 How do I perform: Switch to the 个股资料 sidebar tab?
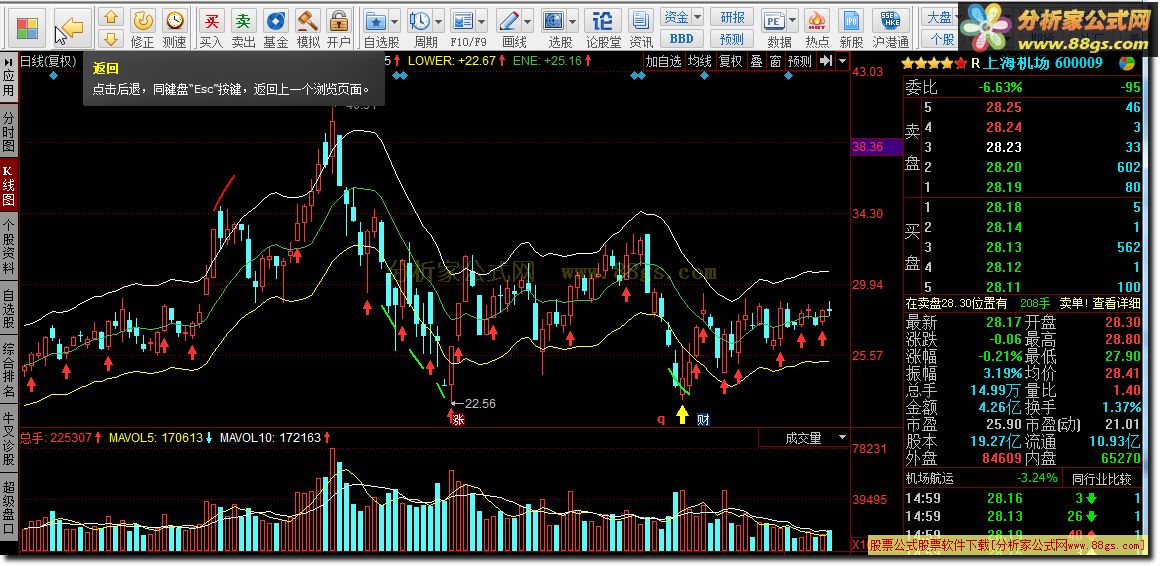click(9, 247)
